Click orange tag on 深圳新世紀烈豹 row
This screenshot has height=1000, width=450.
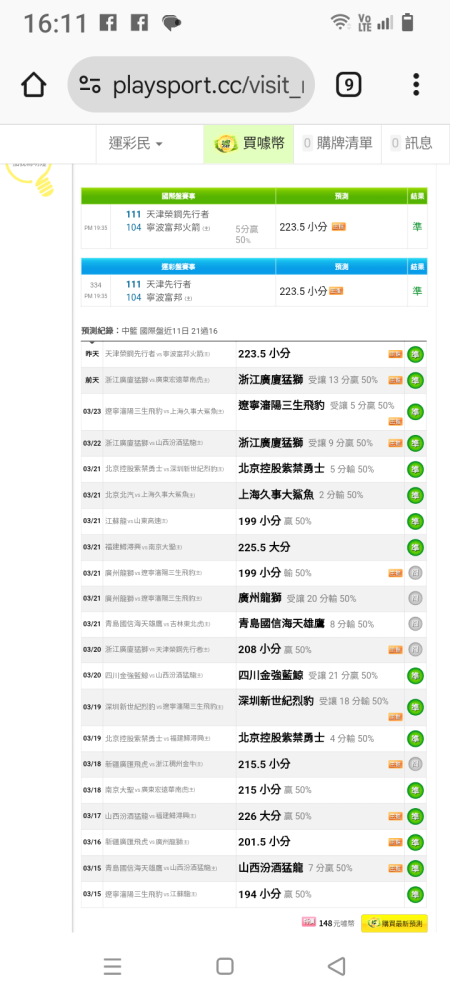(395, 717)
